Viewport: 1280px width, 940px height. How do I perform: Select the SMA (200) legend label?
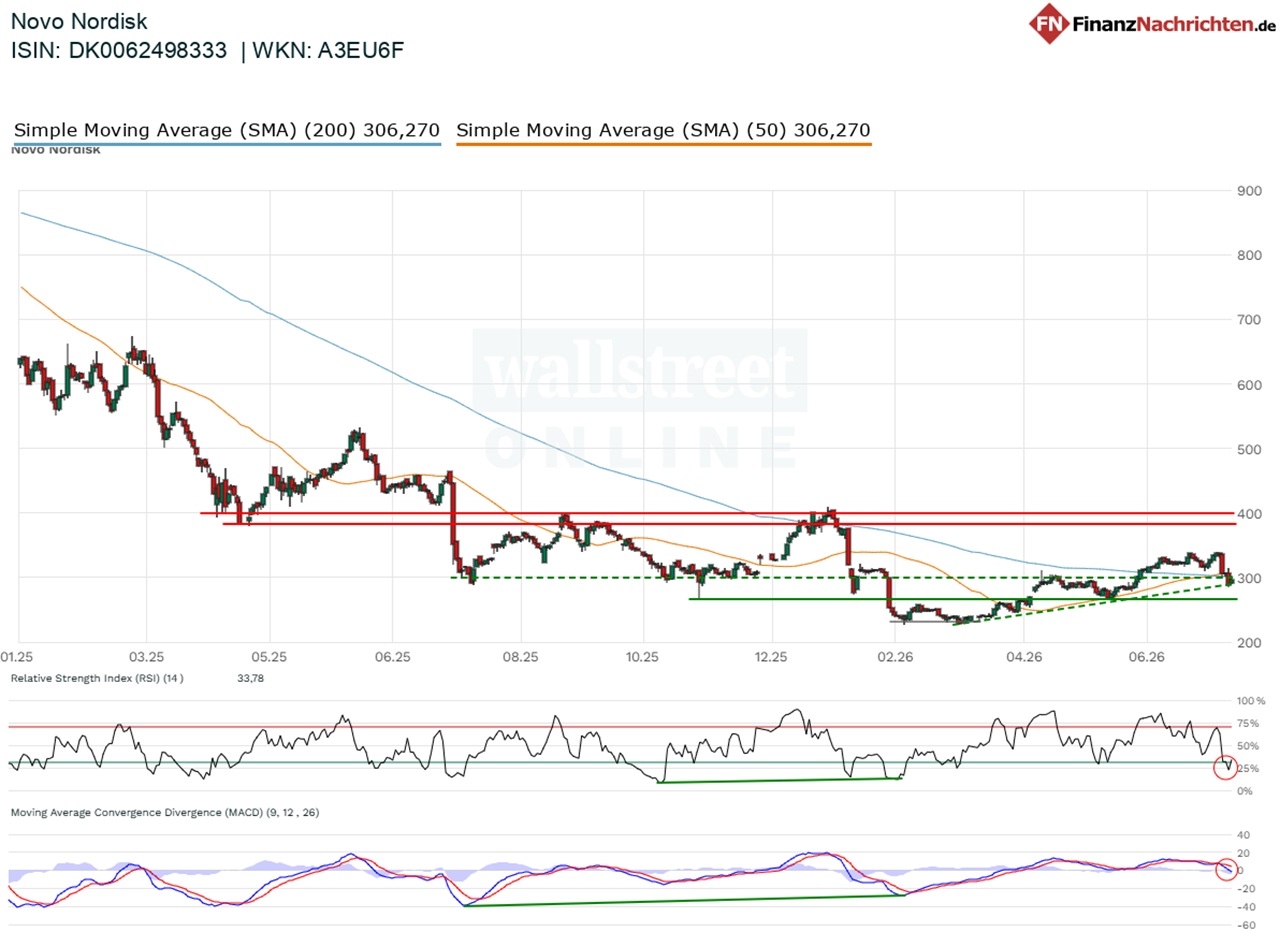tap(227, 130)
